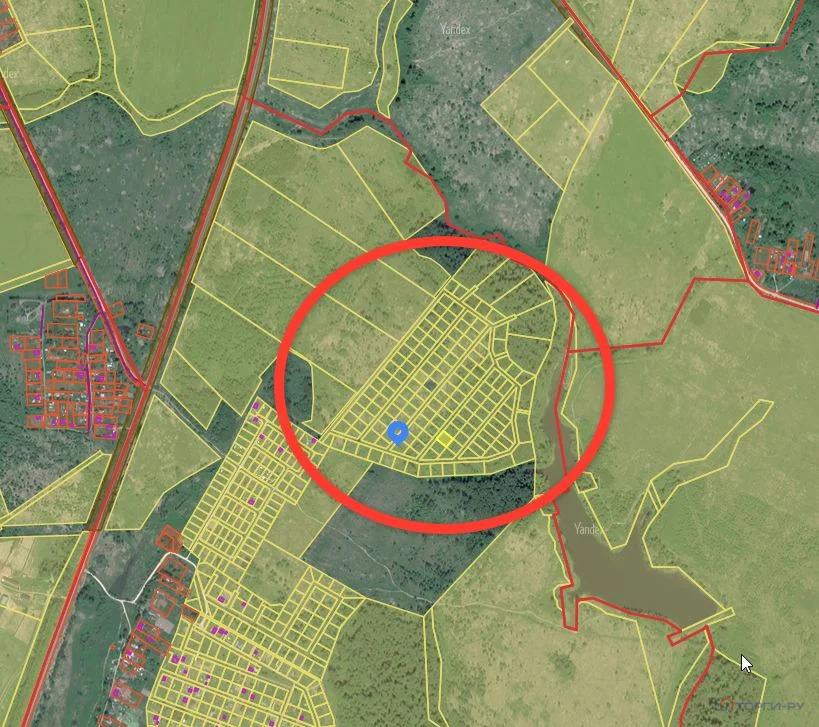Screen dimensions: 819x727
Task: Click the red L-shaped parcel west of the pond
Action: pyautogui.click(x=571, y=608)
